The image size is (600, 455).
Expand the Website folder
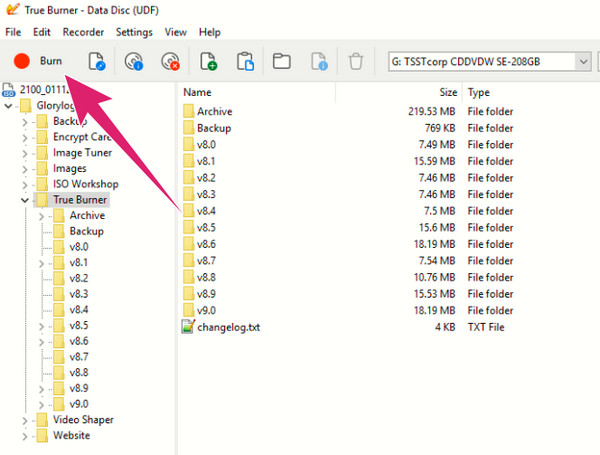click(x=25, y=436)
